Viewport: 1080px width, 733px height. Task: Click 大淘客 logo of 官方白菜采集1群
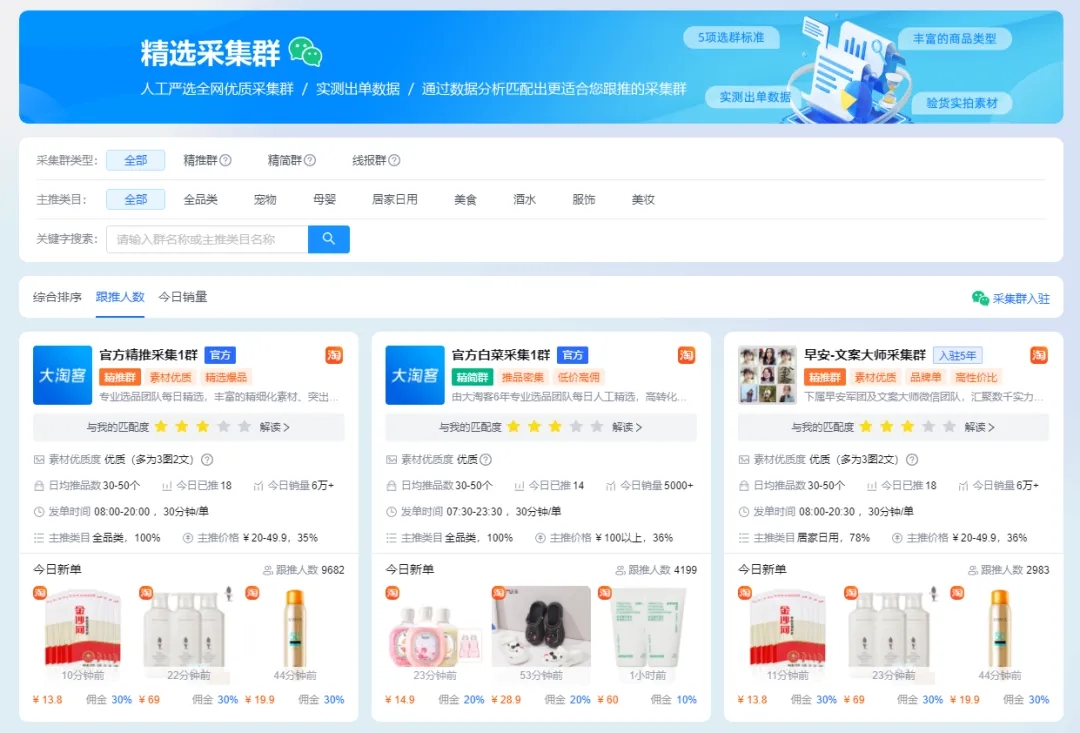[415, 375]
